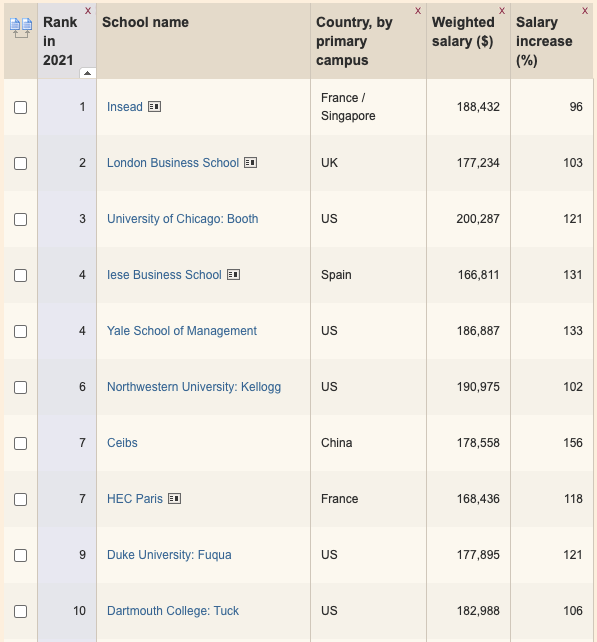Image resolution: width=597 pixels, height=642 pixels.
Task: Check the Yale School of Management box
Action: (20, 332)
